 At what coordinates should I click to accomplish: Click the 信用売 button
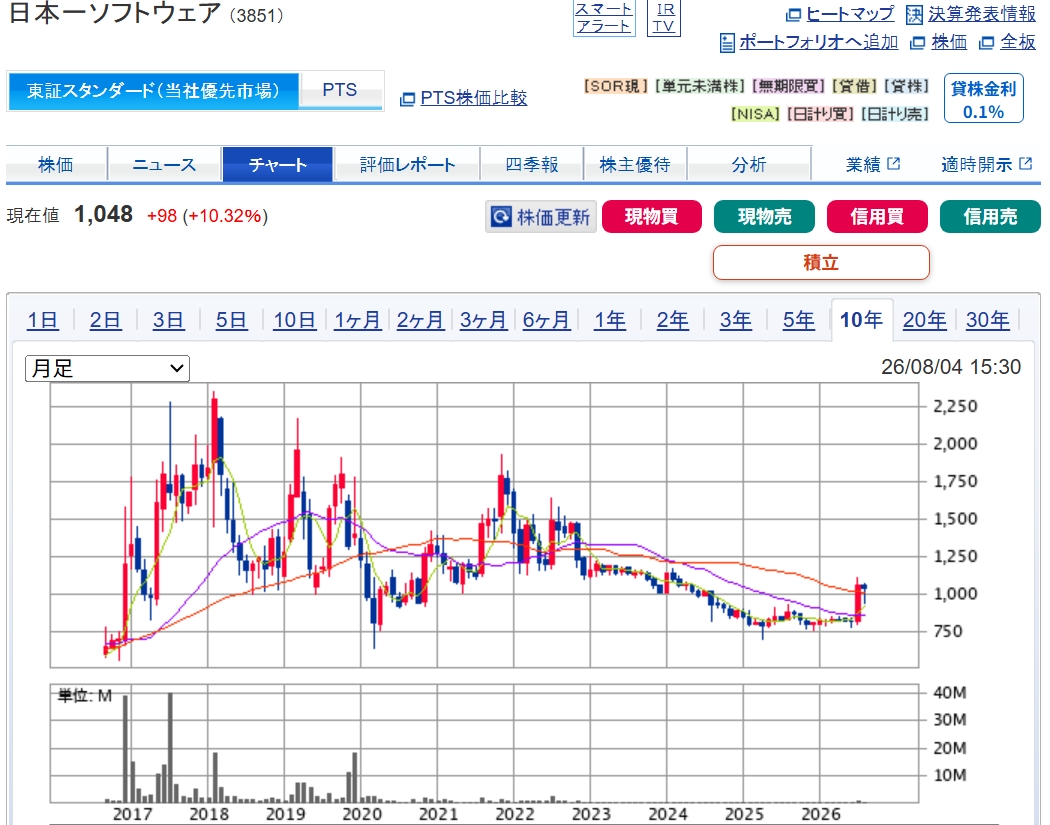click(x=990, y=216)
